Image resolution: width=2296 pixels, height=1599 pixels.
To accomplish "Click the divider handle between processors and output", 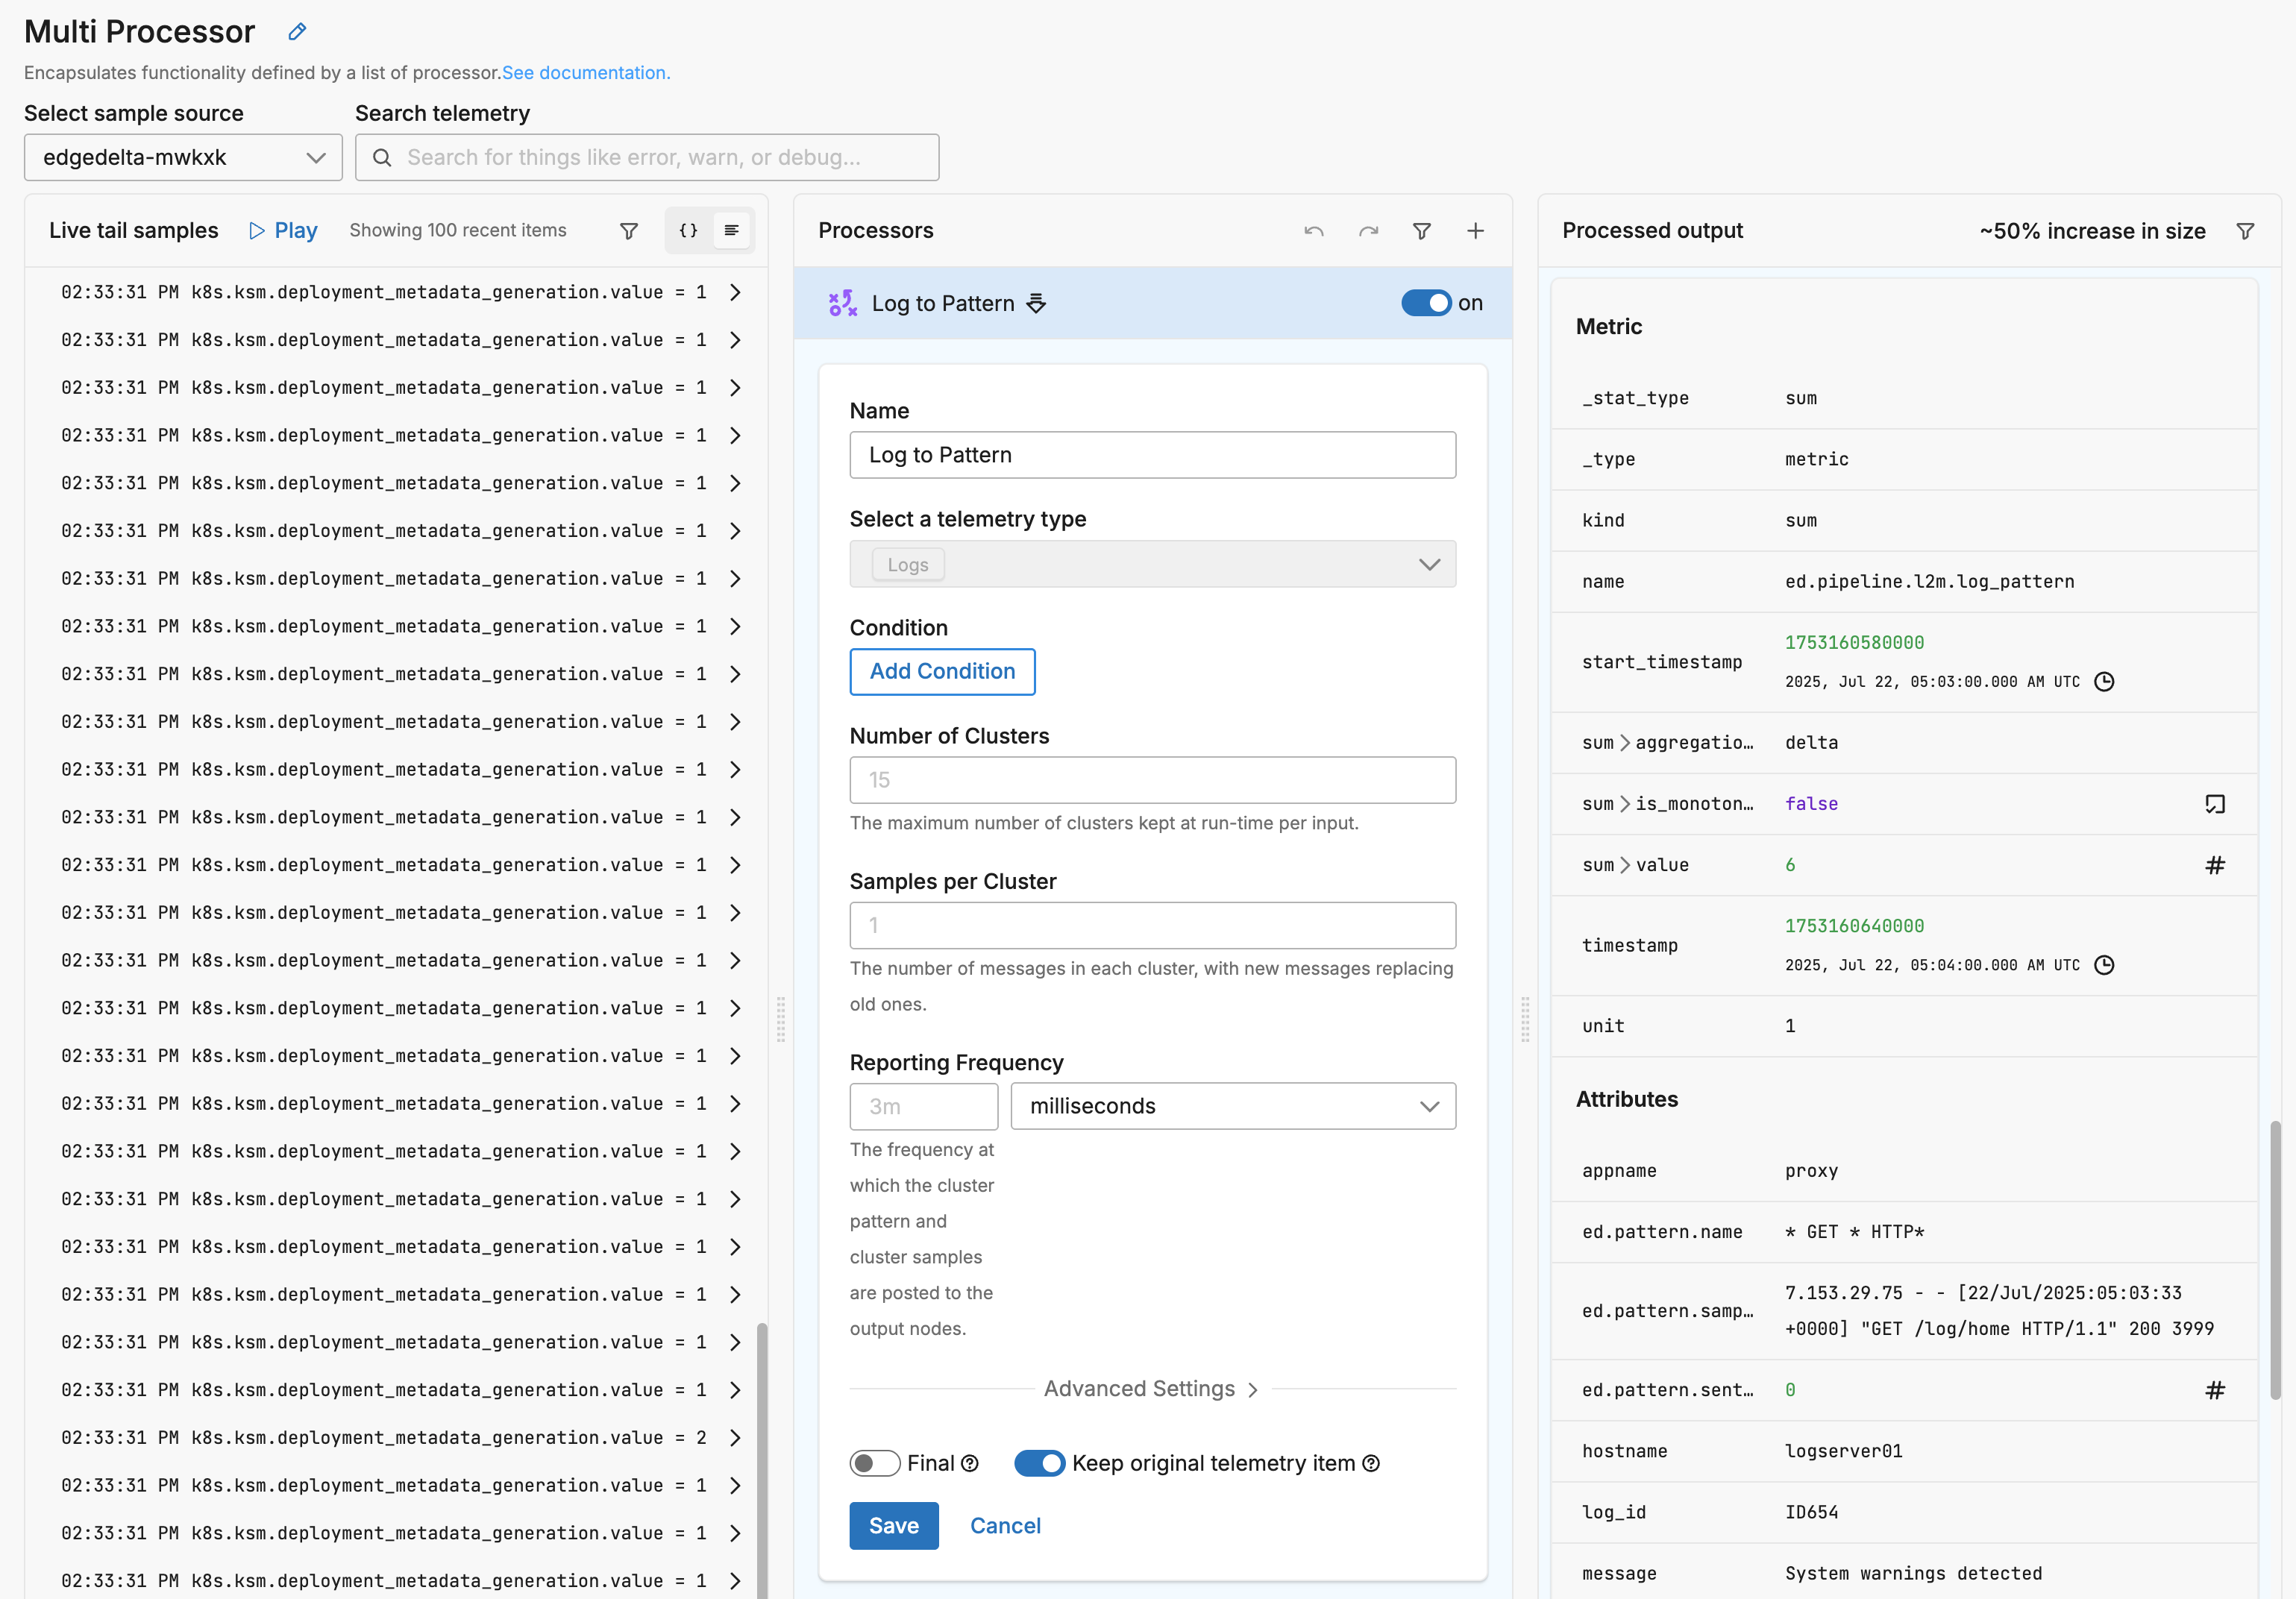I will tap(1525, 1020).
